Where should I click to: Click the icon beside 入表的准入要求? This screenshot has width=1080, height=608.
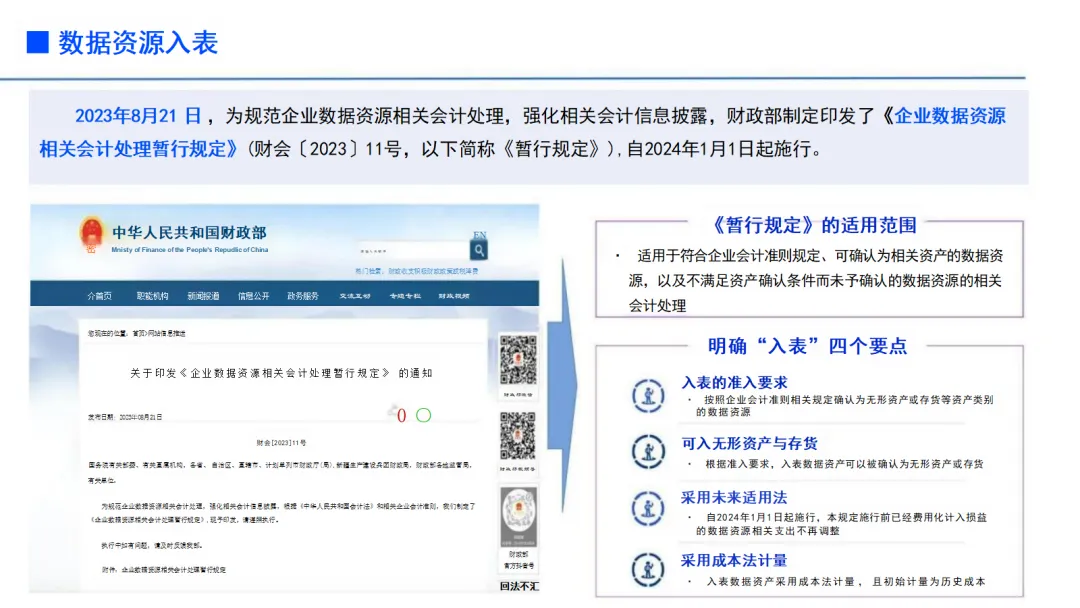(x=648, y=396)
